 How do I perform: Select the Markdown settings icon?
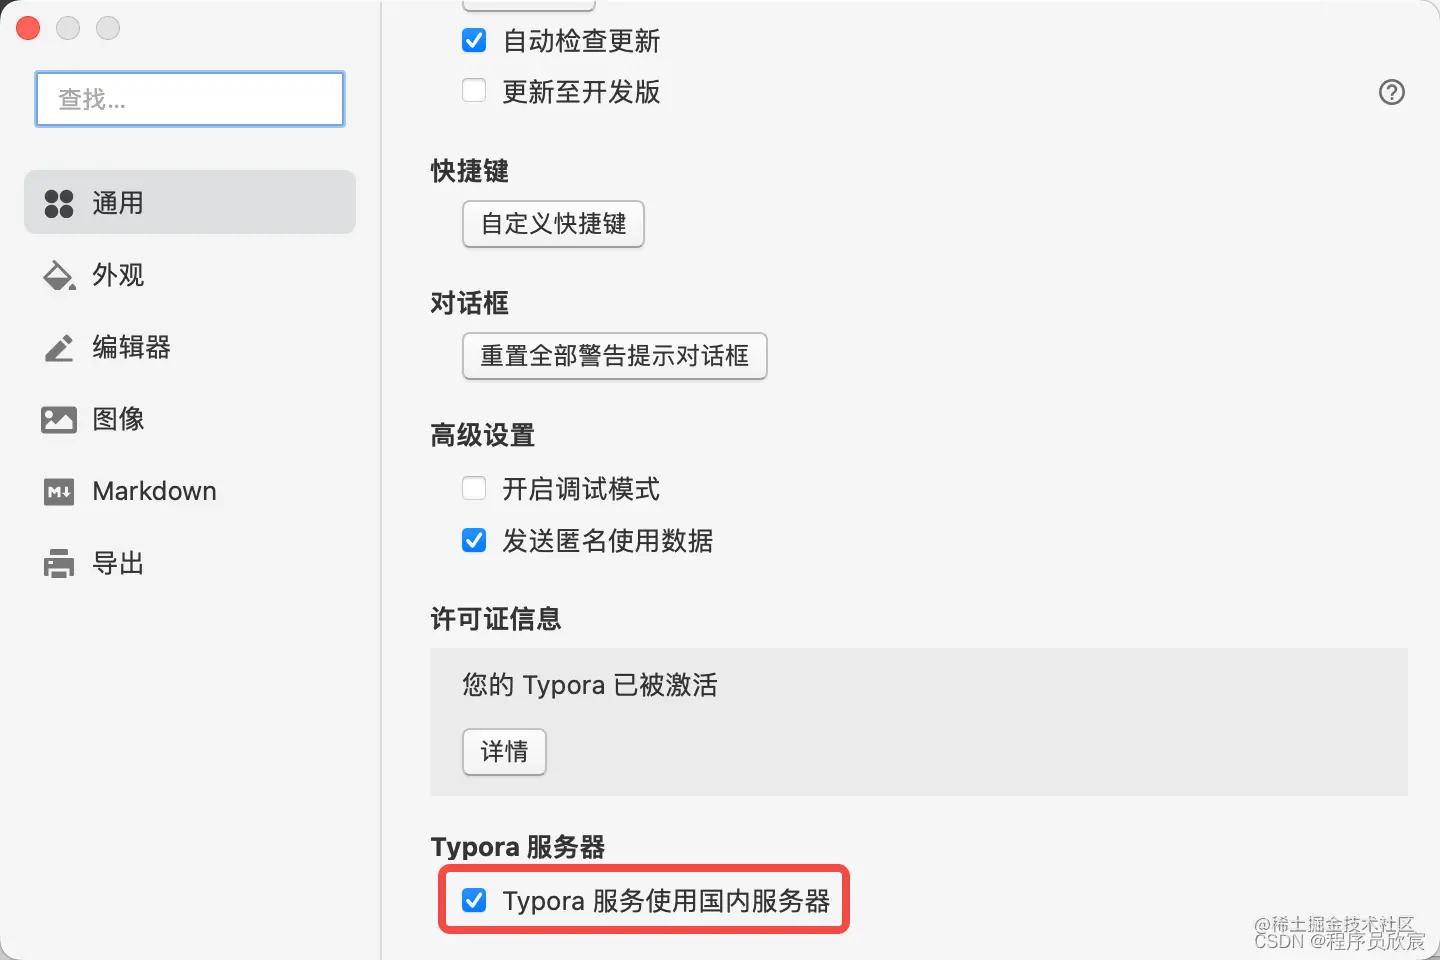(x=58, y=491)
